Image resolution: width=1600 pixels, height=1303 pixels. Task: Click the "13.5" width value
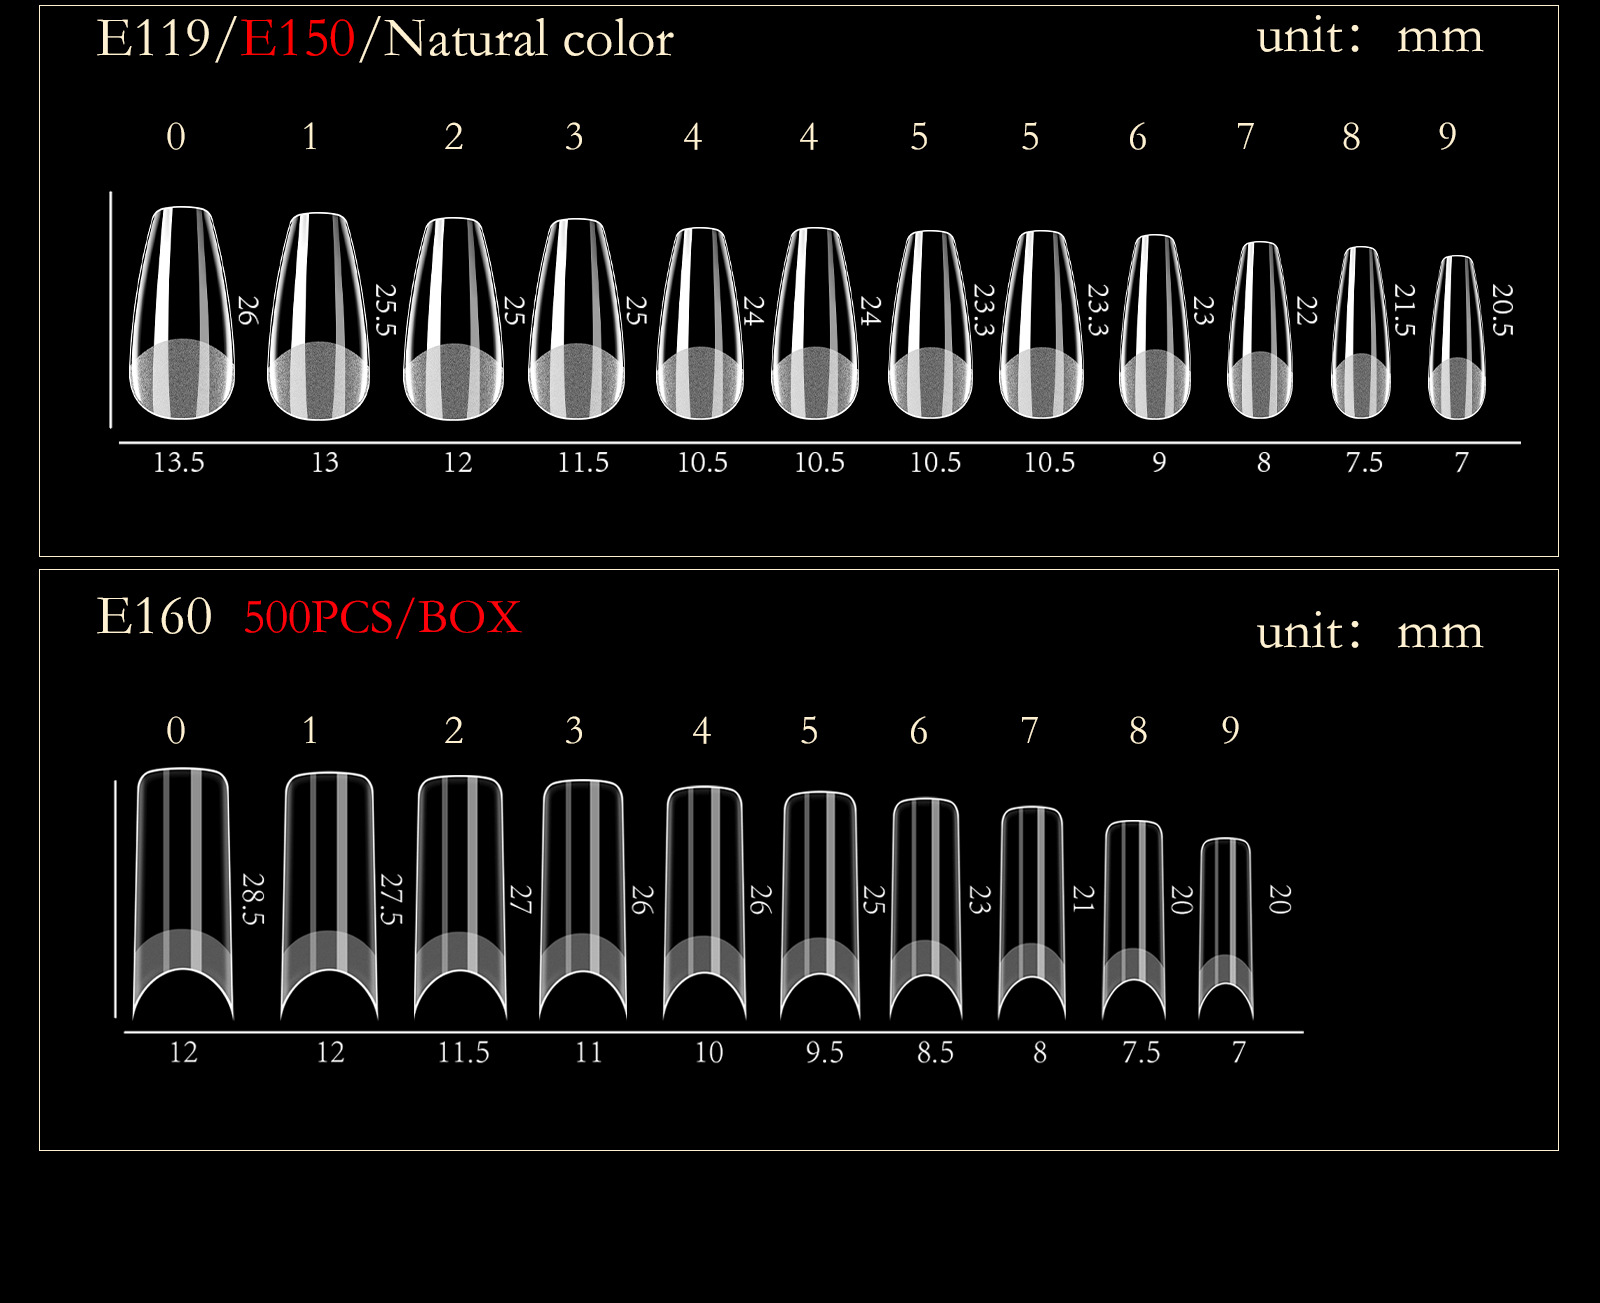click(x=179, y=462)
